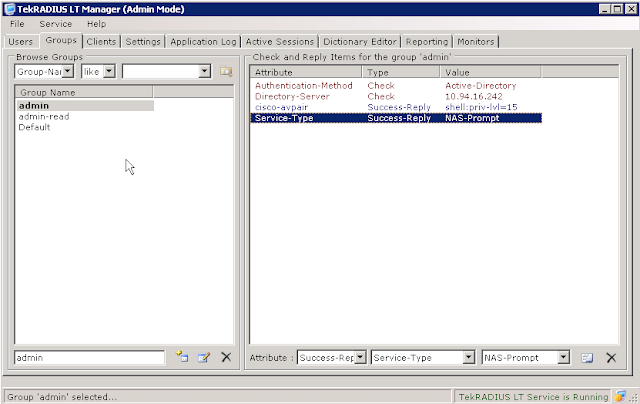Image resolution: width=640 pixels, height=404 pixels.
Task: Click the TekRADIUS title bar app icon
Action: (x=9, y=9)
